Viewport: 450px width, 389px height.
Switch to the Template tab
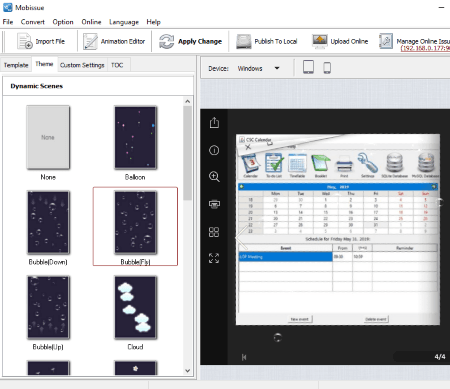[16, 65]
